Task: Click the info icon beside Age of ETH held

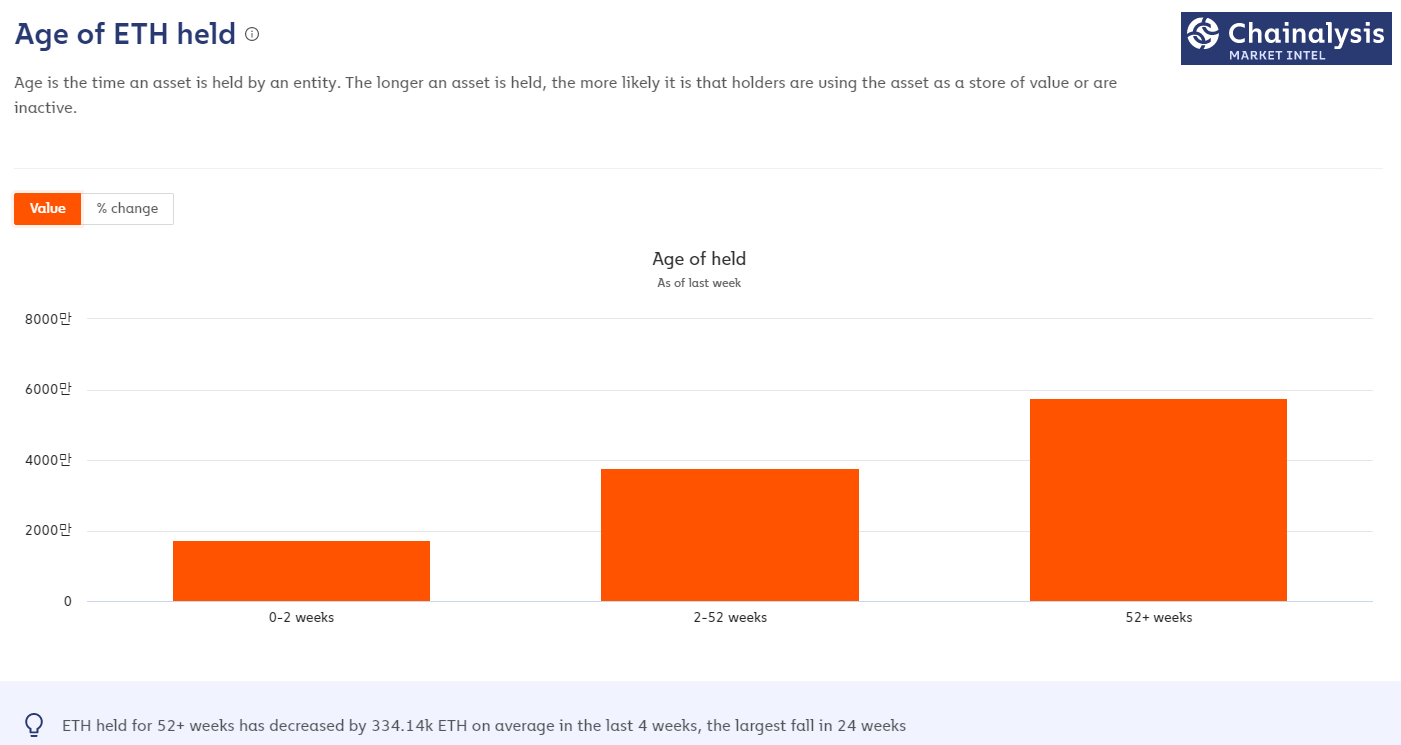Action: pos(252,34)
